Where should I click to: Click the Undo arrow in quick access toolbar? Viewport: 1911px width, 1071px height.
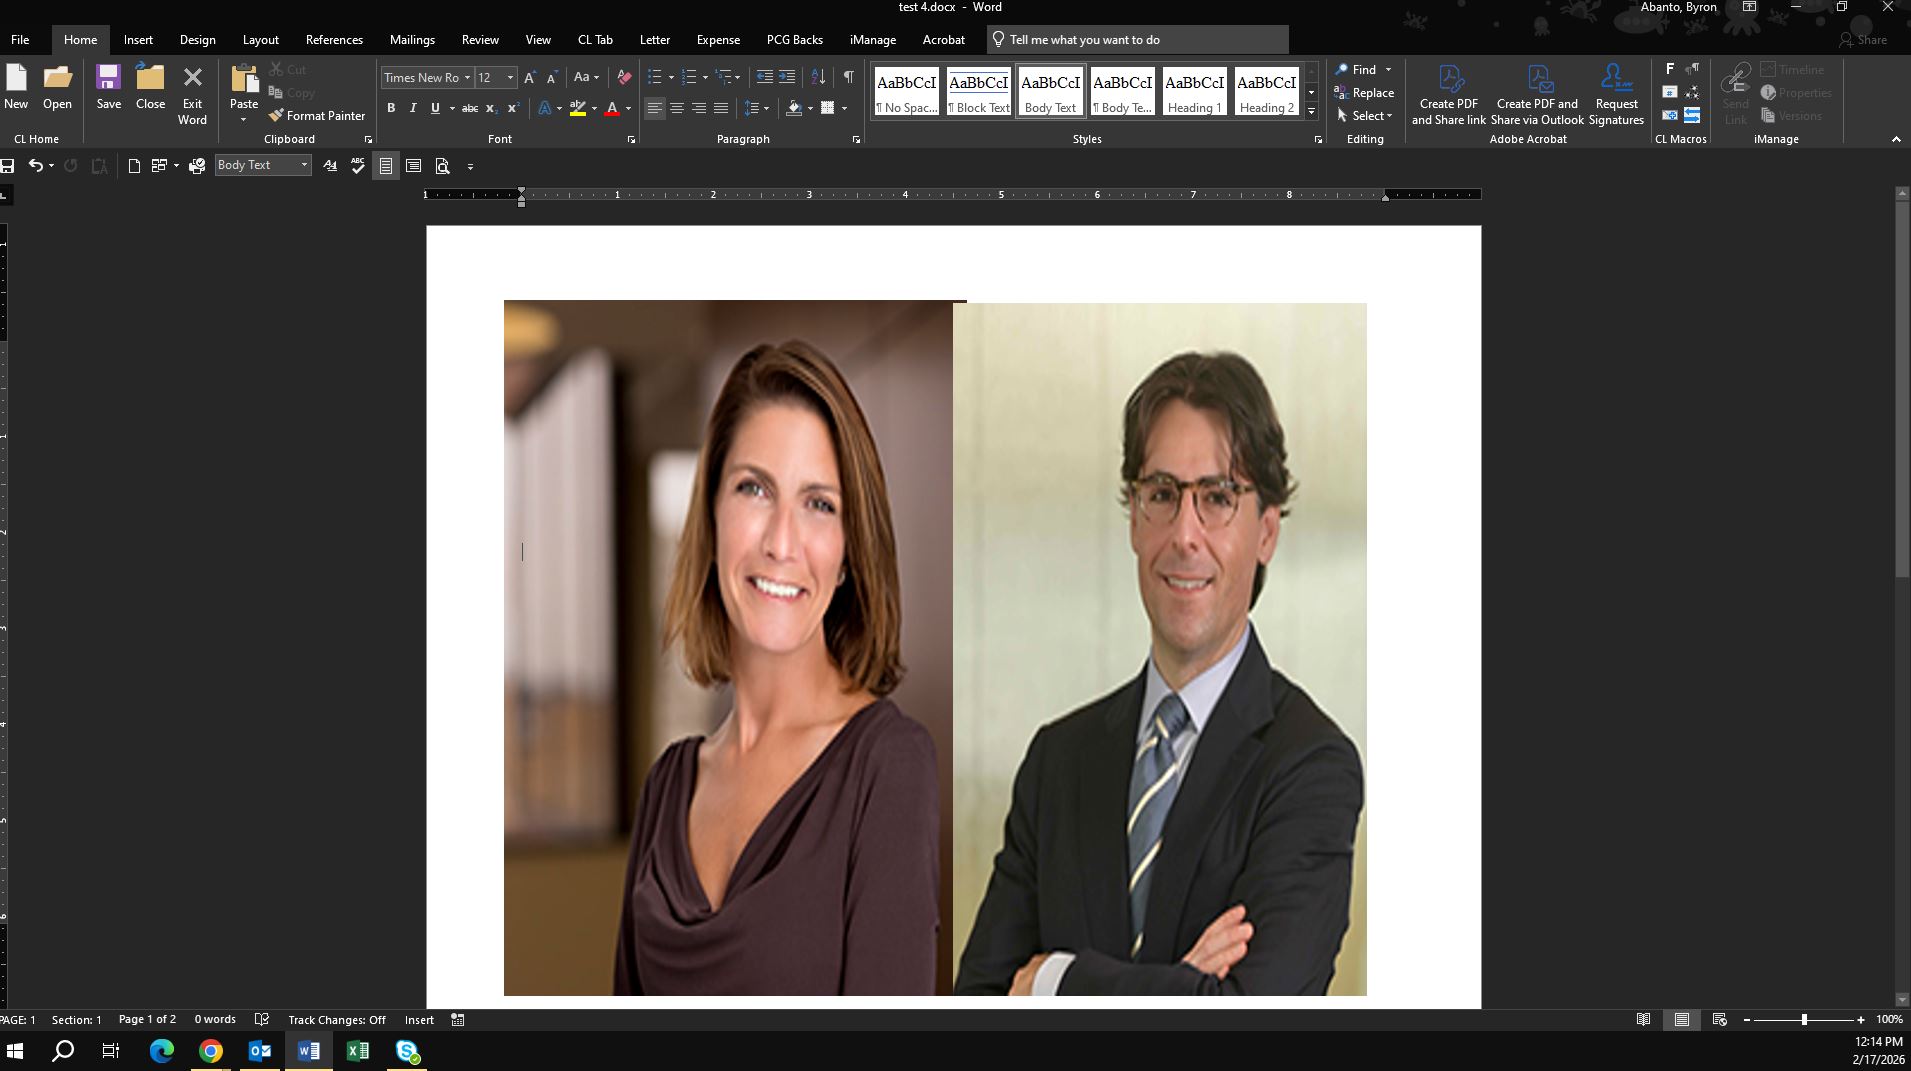coord(35,166)
